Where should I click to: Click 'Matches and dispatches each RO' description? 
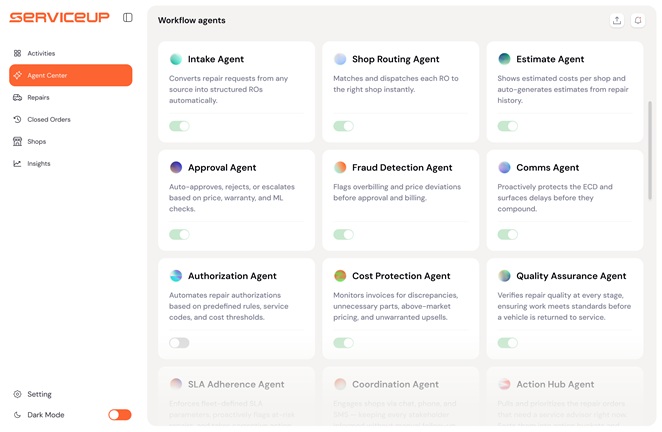(396, 84)
